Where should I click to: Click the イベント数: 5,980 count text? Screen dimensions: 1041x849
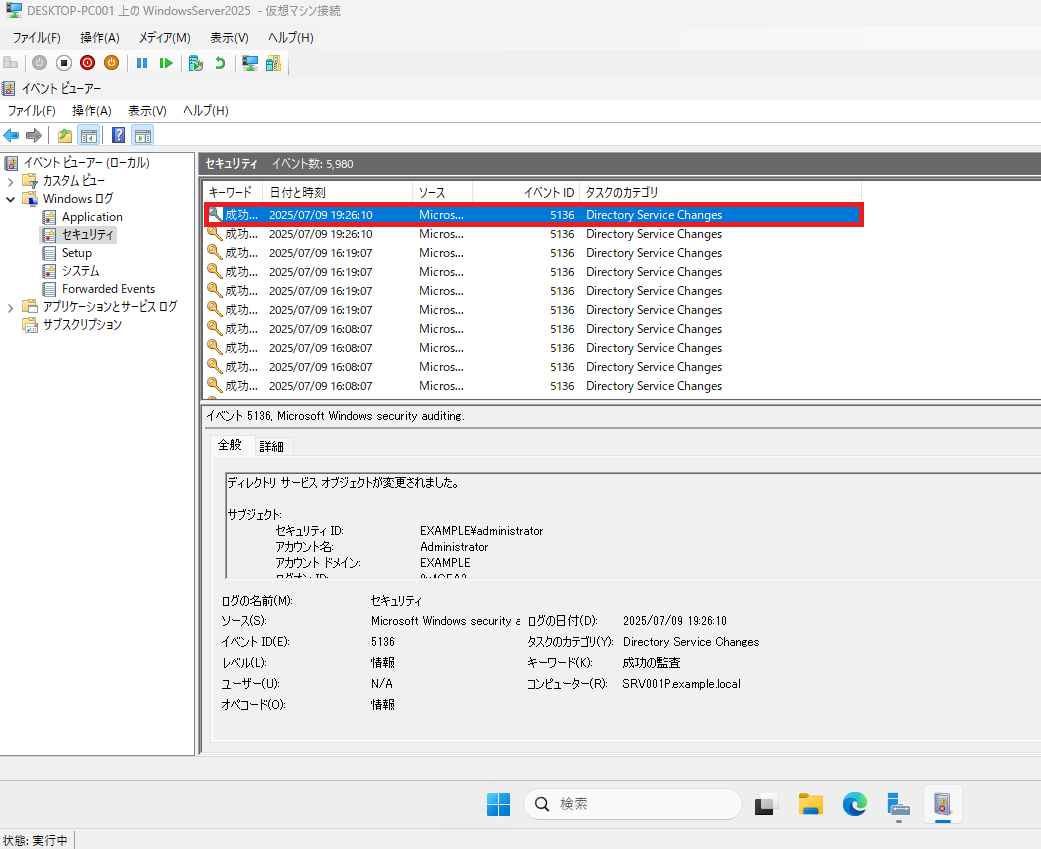(x=313, y=164)
